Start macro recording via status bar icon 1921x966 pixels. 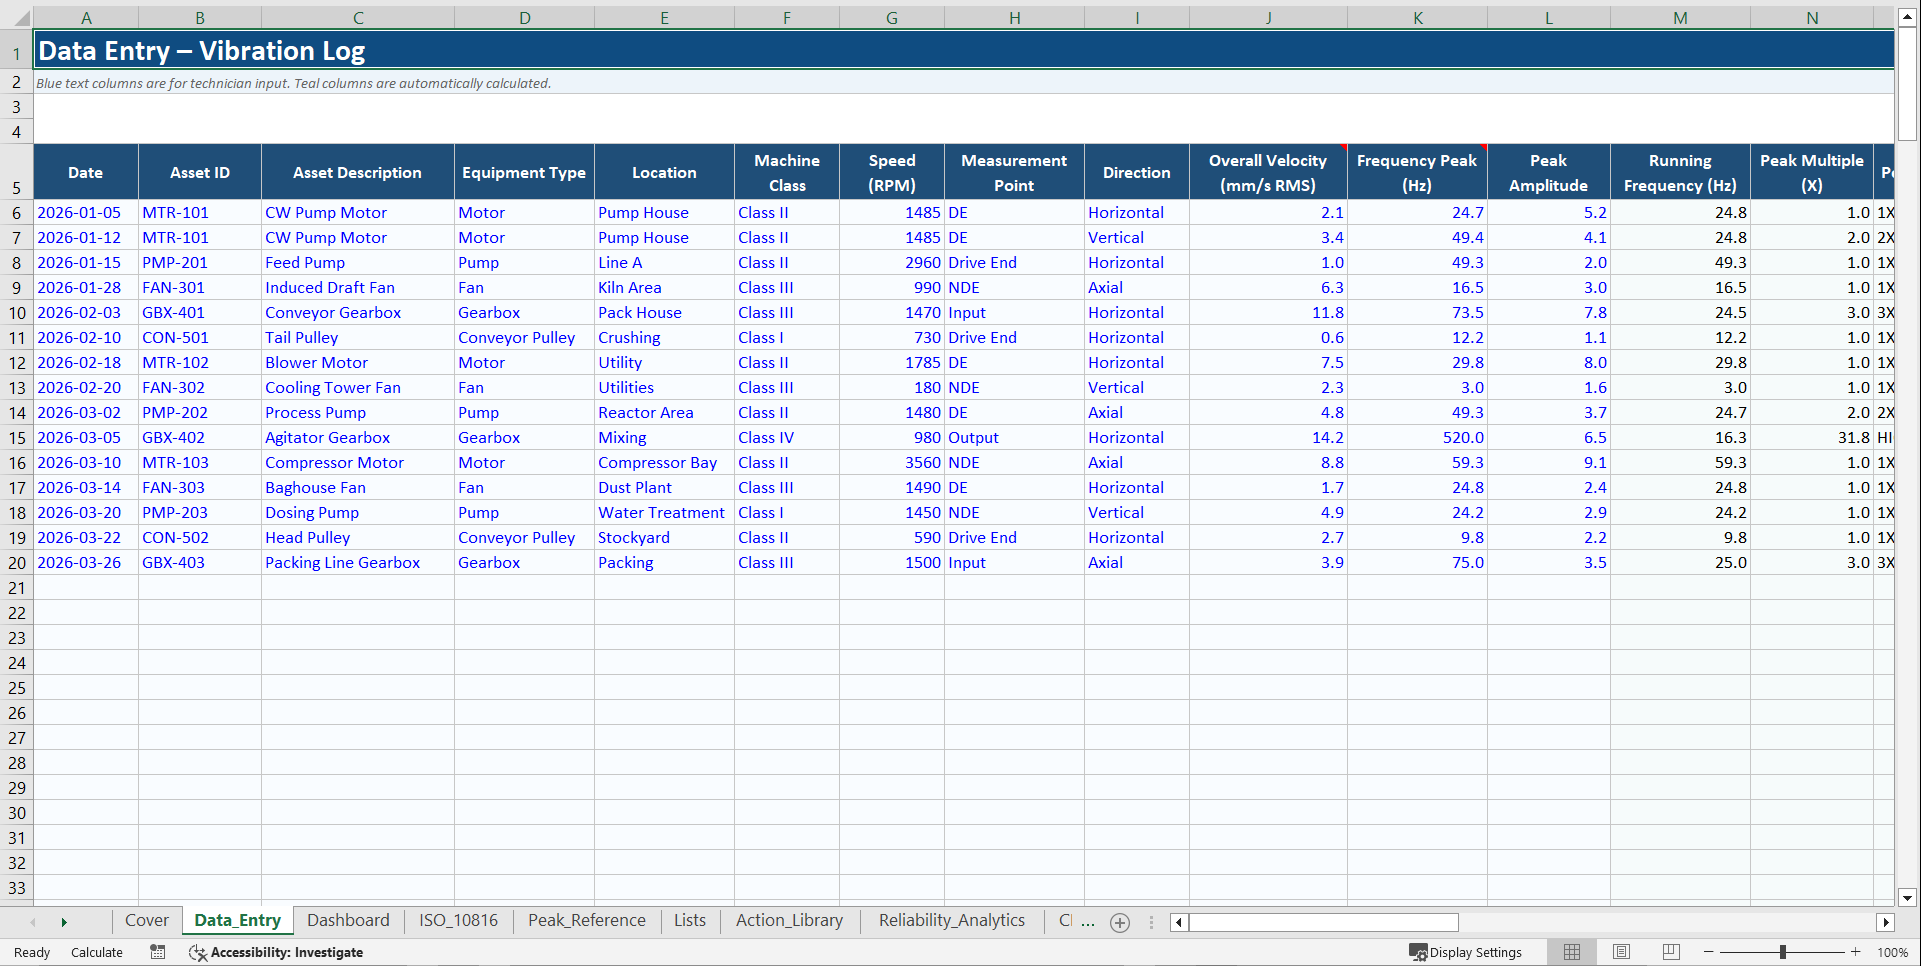pos(157,952)
